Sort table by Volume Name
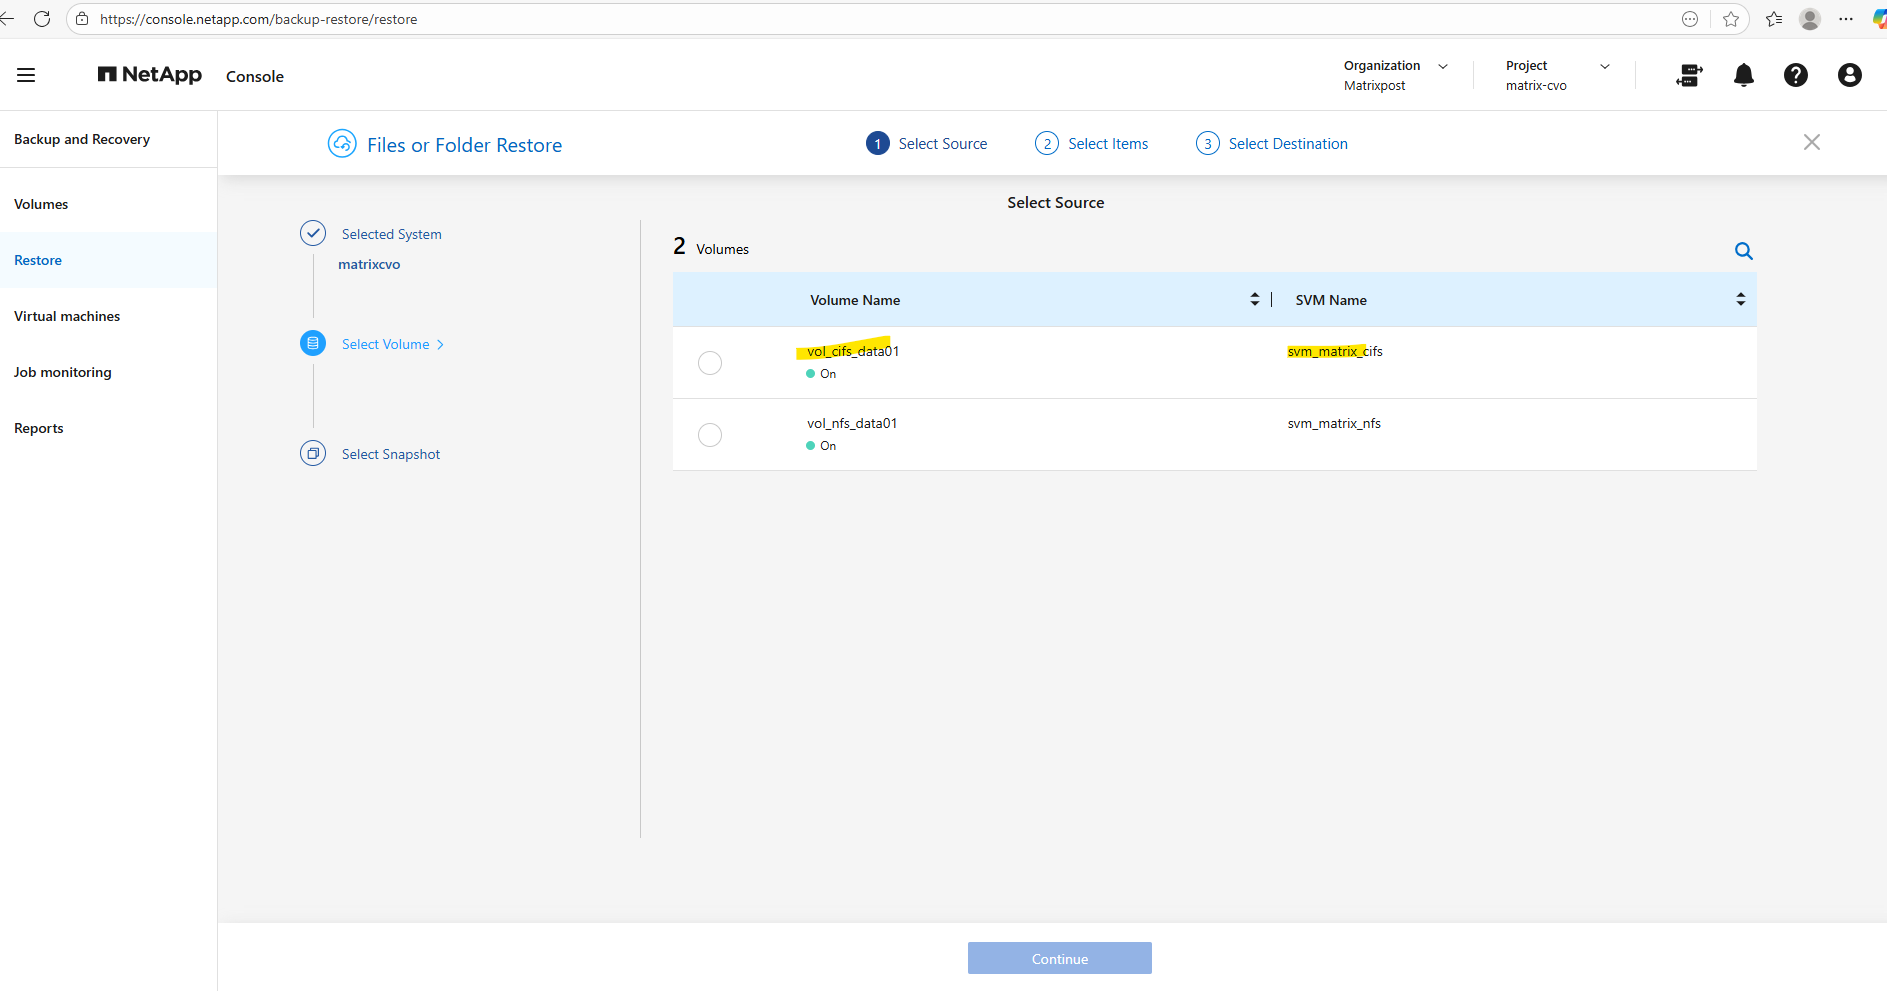The height and width of the screenshot is (991, 1887). click(x=1254, y=300)
